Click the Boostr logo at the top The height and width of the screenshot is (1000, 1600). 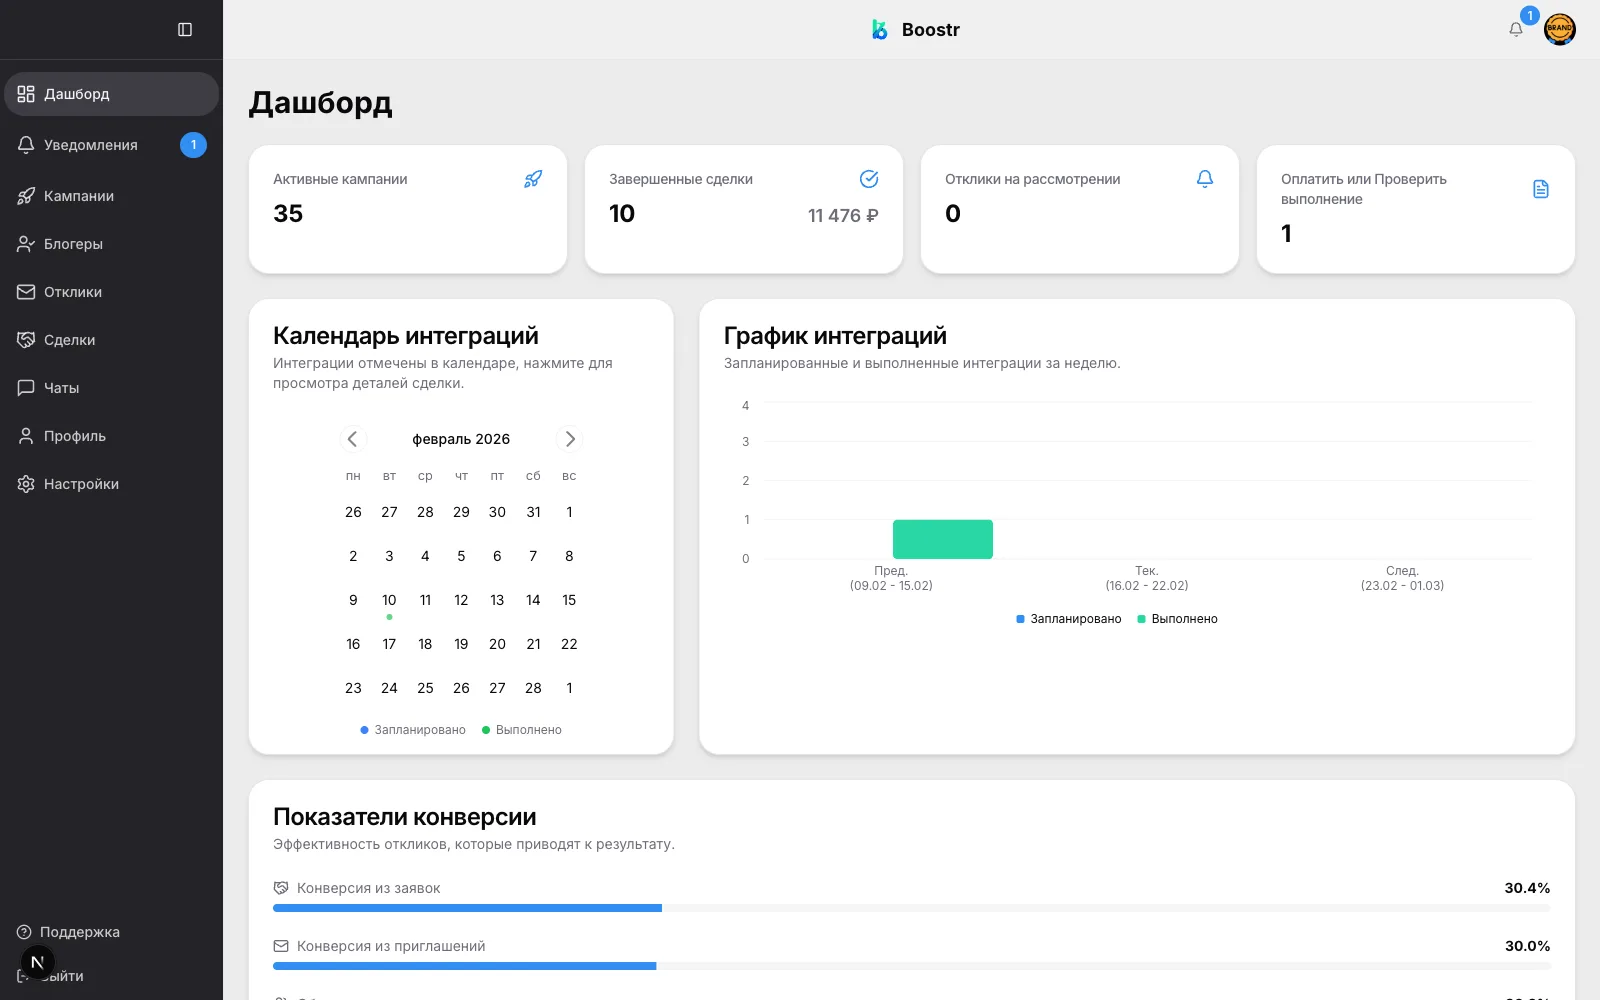pos(913,29)
